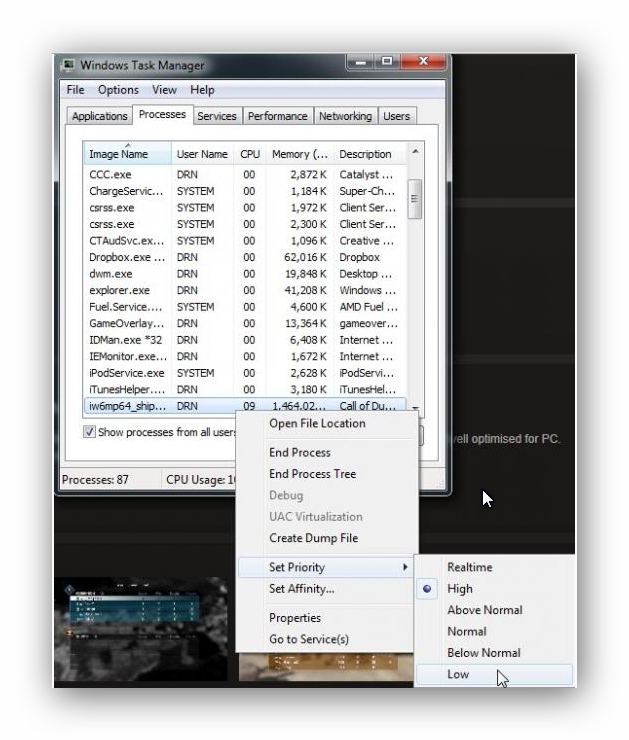
Task: Minimize the Task Manager window
Action: 361,62
